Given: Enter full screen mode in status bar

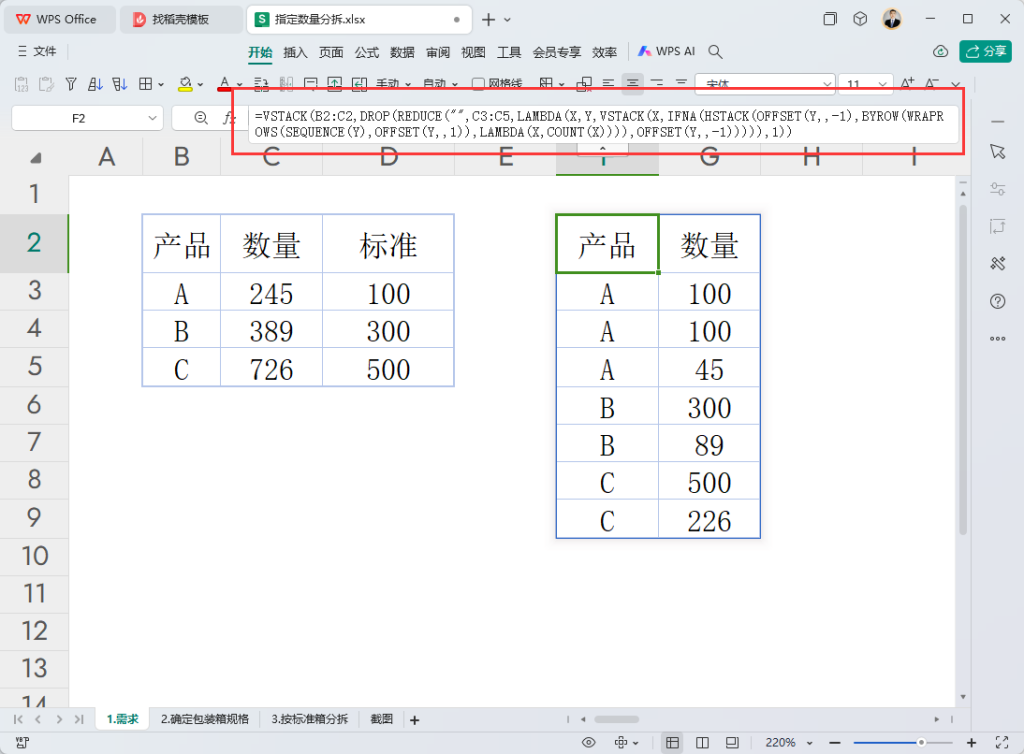Looking at the screenshot, I should pos(1002,742).
